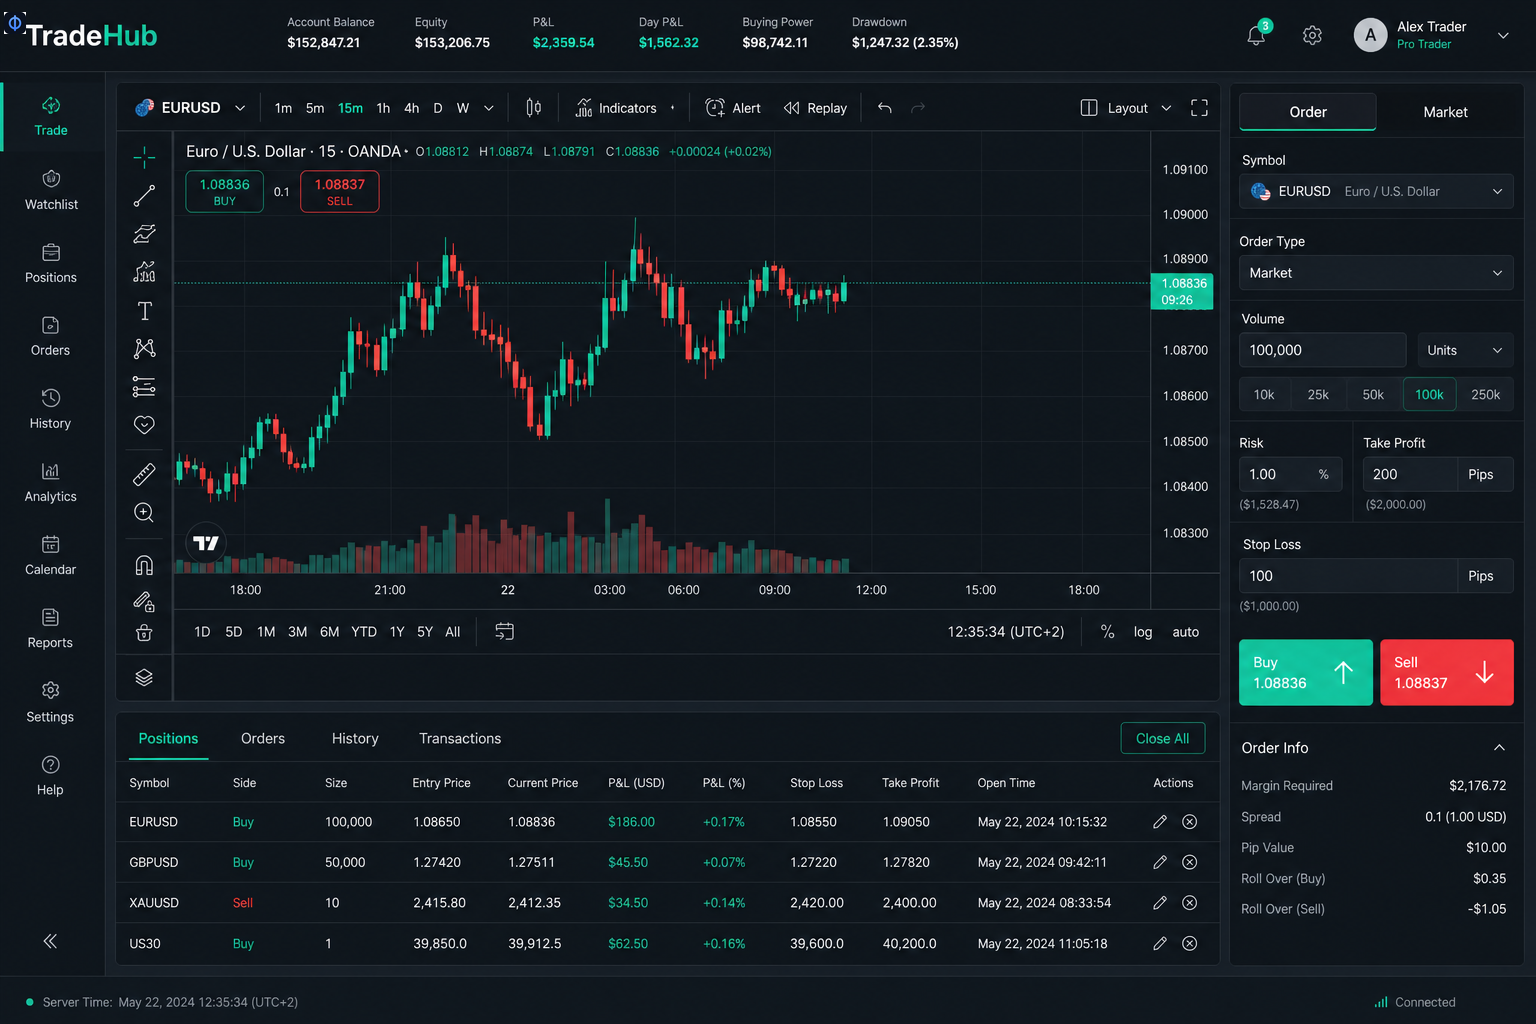Open the volume Units dropdown
1536x1024 pixels.
coord(1465,350)
